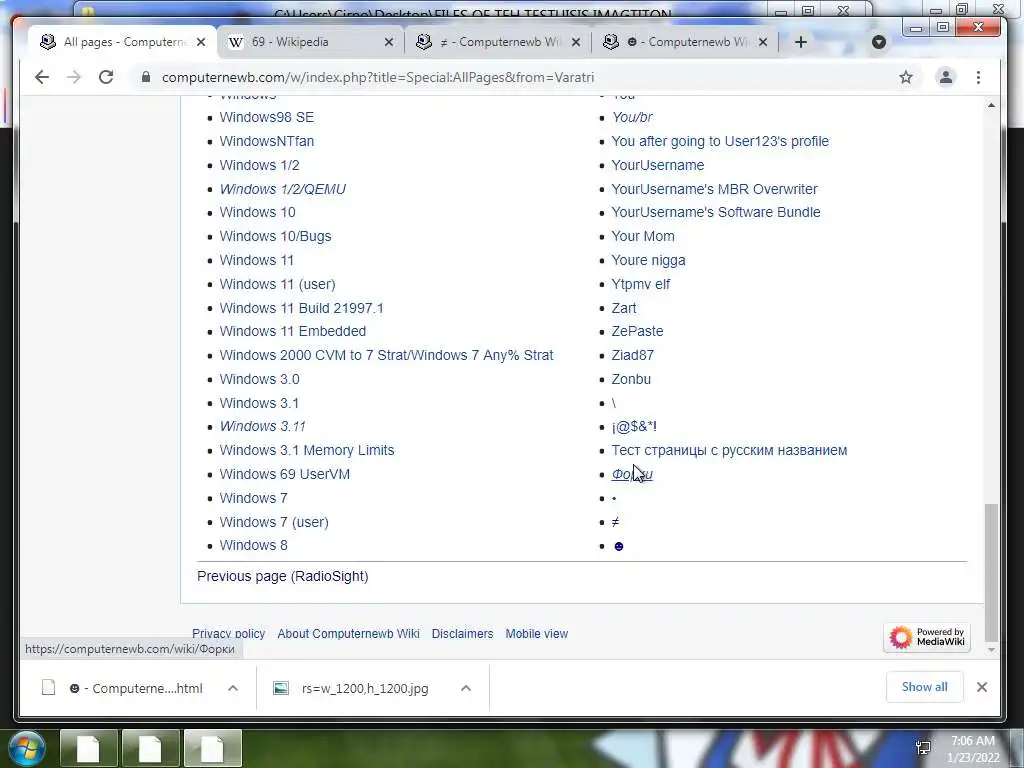Open the ☻ smiley page link

(x=618, y=546)
